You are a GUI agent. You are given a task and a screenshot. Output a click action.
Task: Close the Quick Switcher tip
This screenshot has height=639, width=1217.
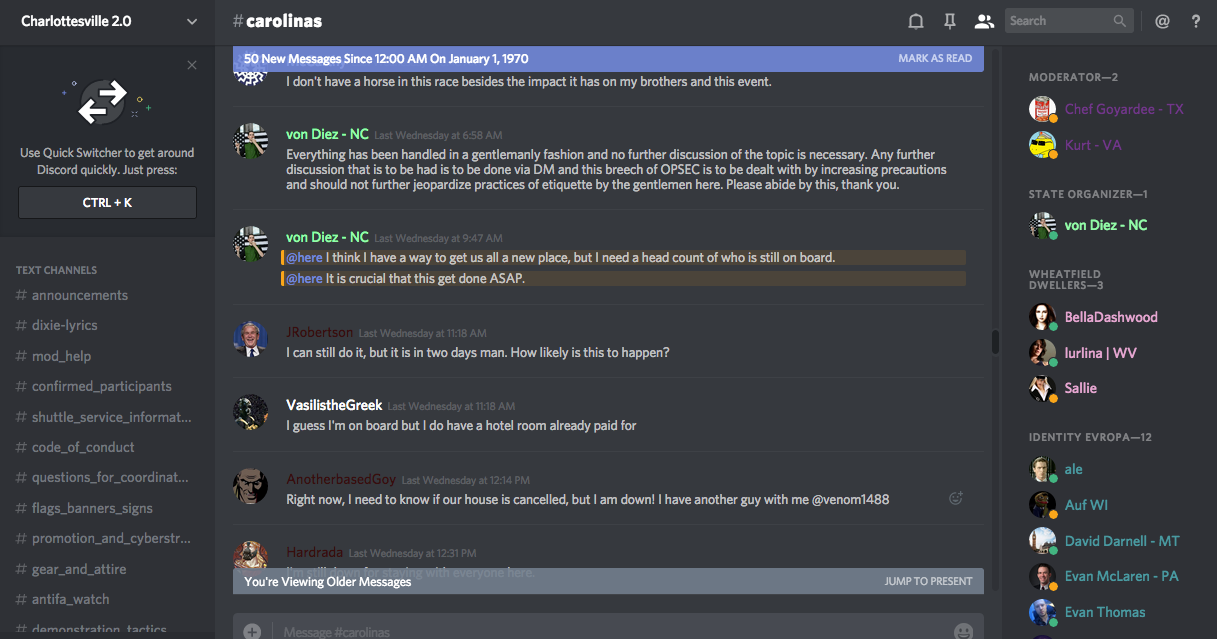pos(192,66)
